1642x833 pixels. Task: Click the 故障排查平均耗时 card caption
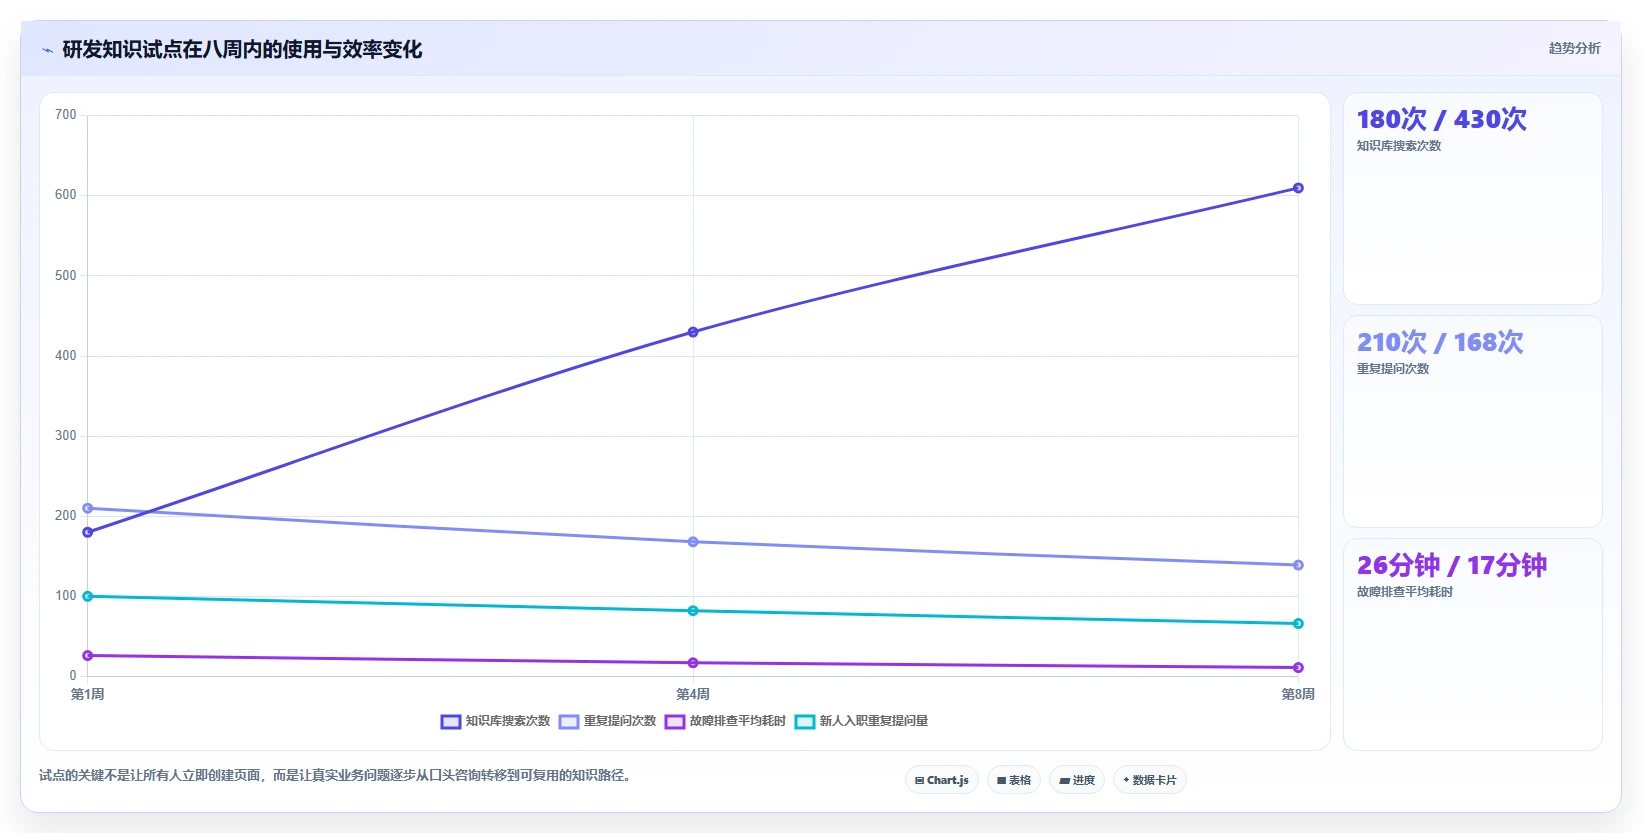(1405, 592)
